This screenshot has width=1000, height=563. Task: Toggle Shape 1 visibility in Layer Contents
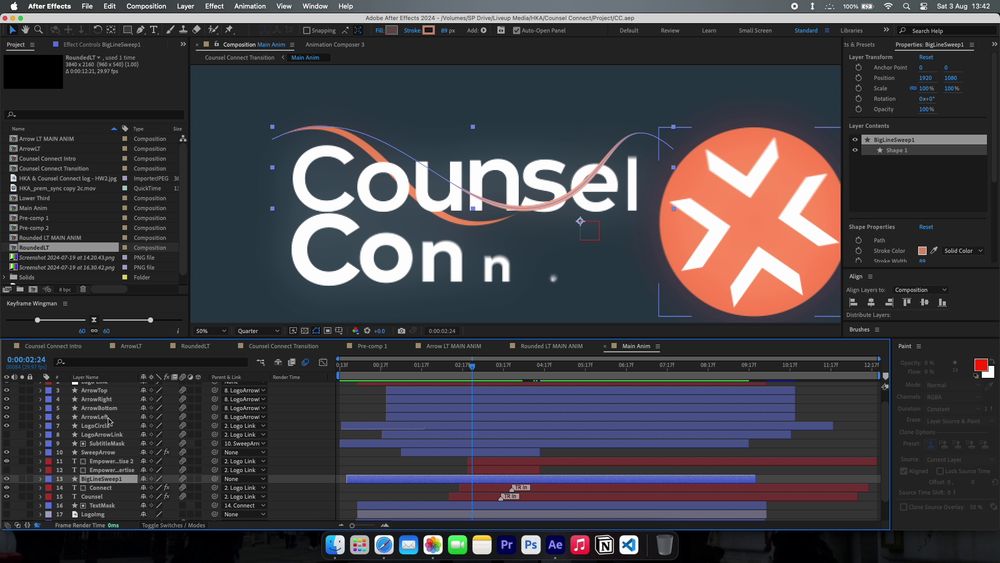click(x=855, y=150)
